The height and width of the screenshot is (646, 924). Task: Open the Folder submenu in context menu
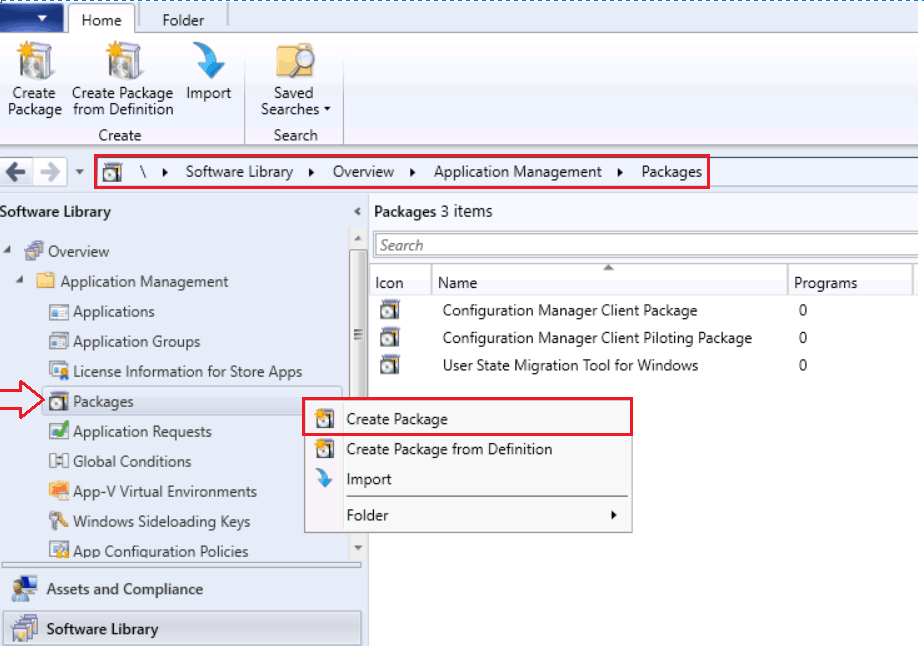click(467, 515)
